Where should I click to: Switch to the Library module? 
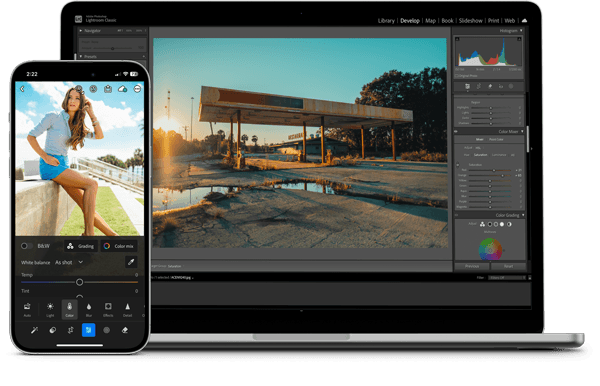[386, 21]
